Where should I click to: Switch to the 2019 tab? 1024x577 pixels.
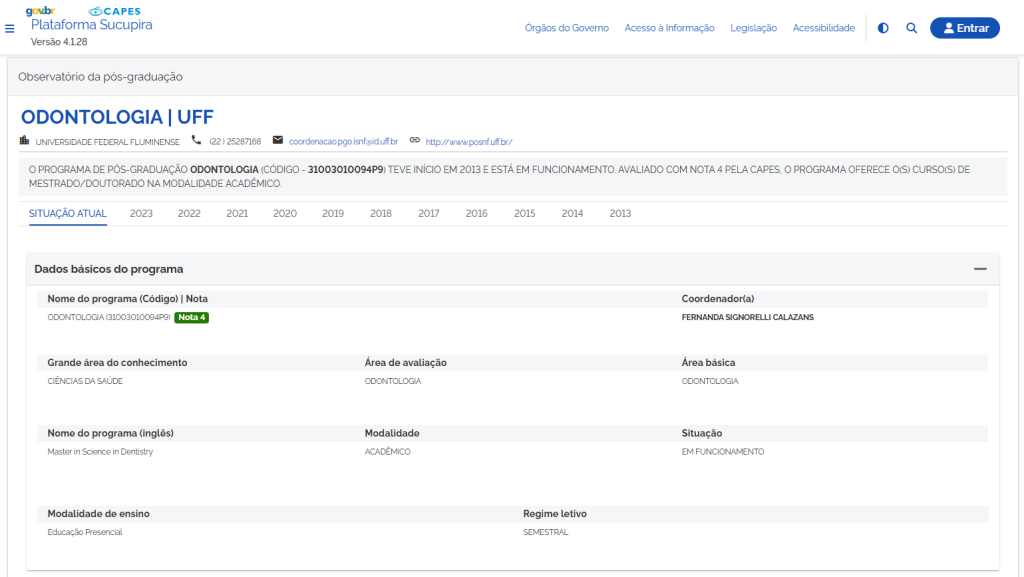pos(333,213)
